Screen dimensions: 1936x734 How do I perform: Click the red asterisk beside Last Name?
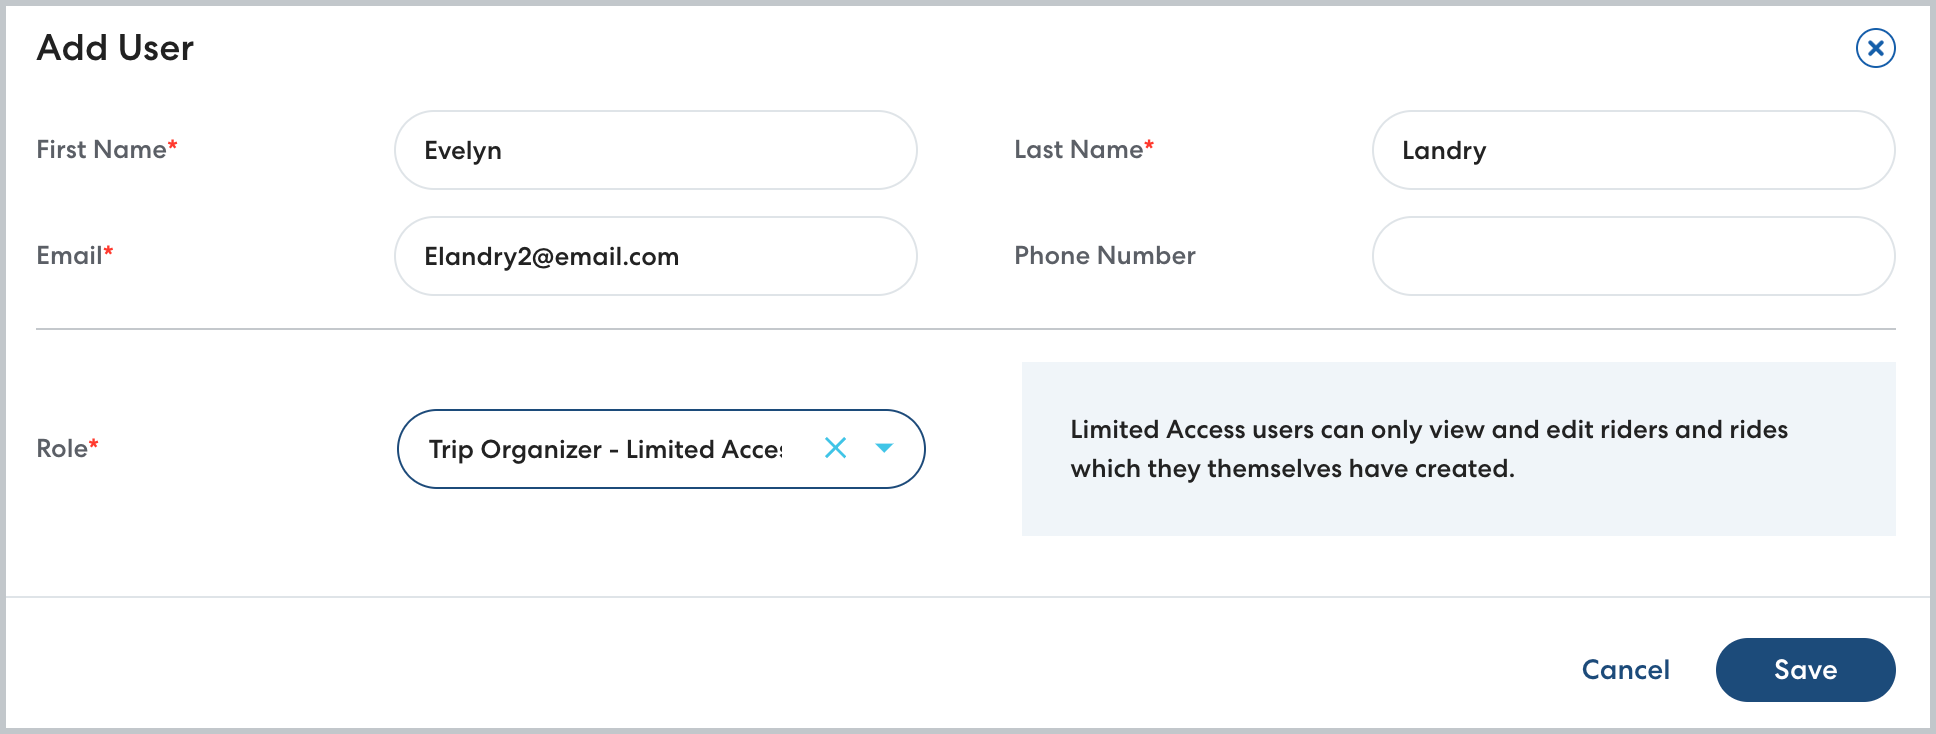pyautogui.click(x=1149, y=146)
